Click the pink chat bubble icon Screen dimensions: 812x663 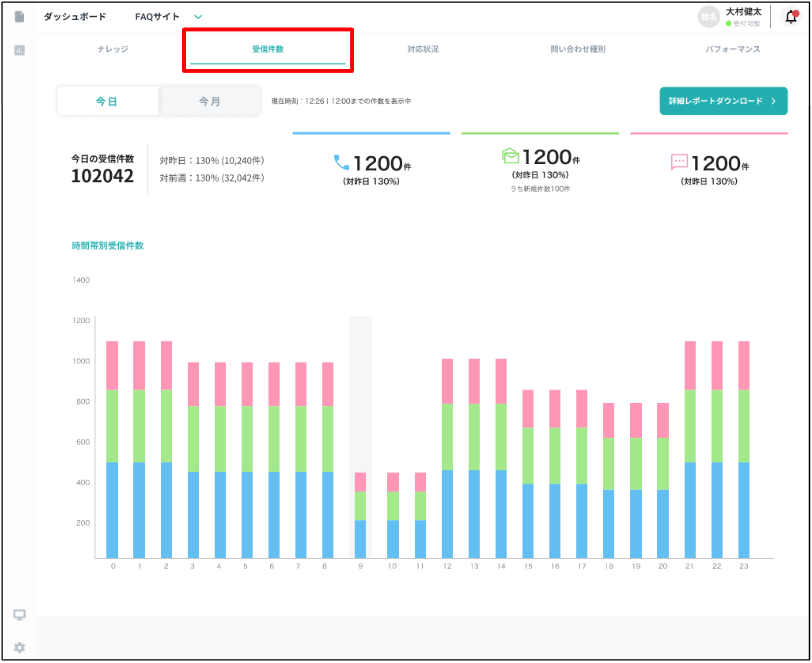[x=680, y=162]
